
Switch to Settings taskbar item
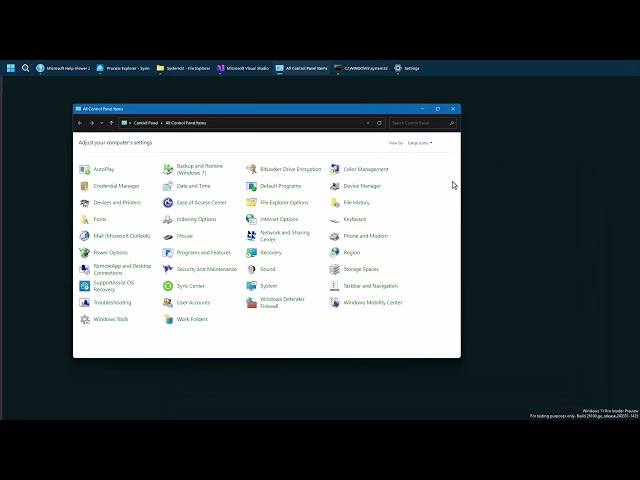point(407,68)
